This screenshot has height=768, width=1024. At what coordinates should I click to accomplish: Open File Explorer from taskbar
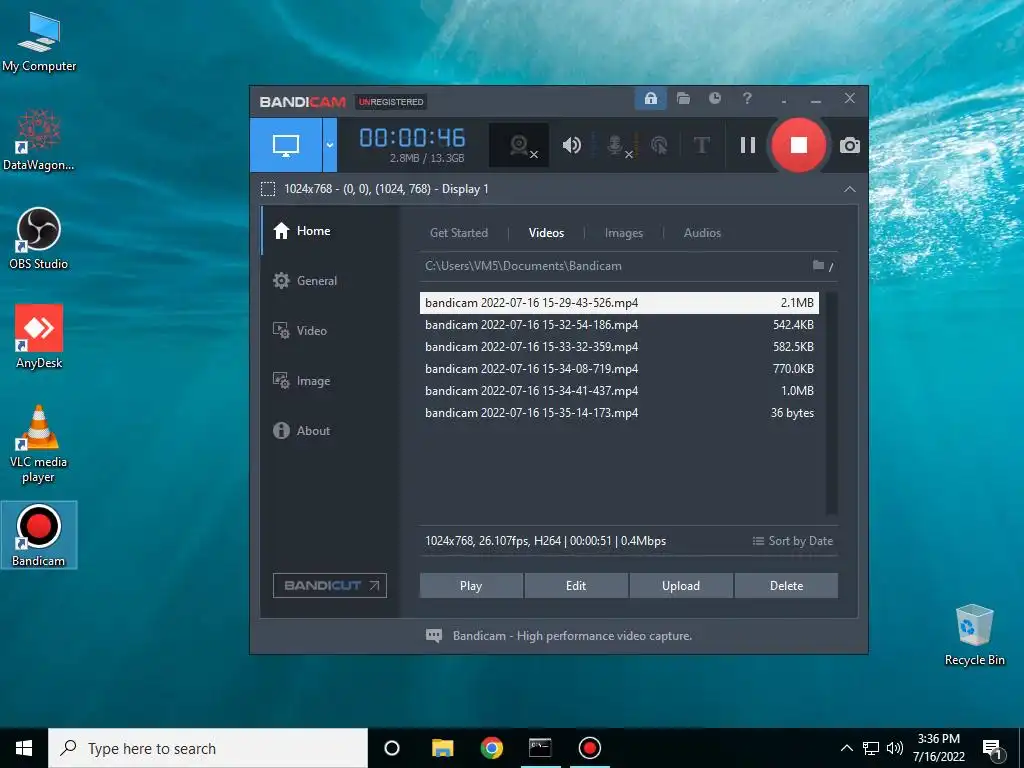[442, 748]
